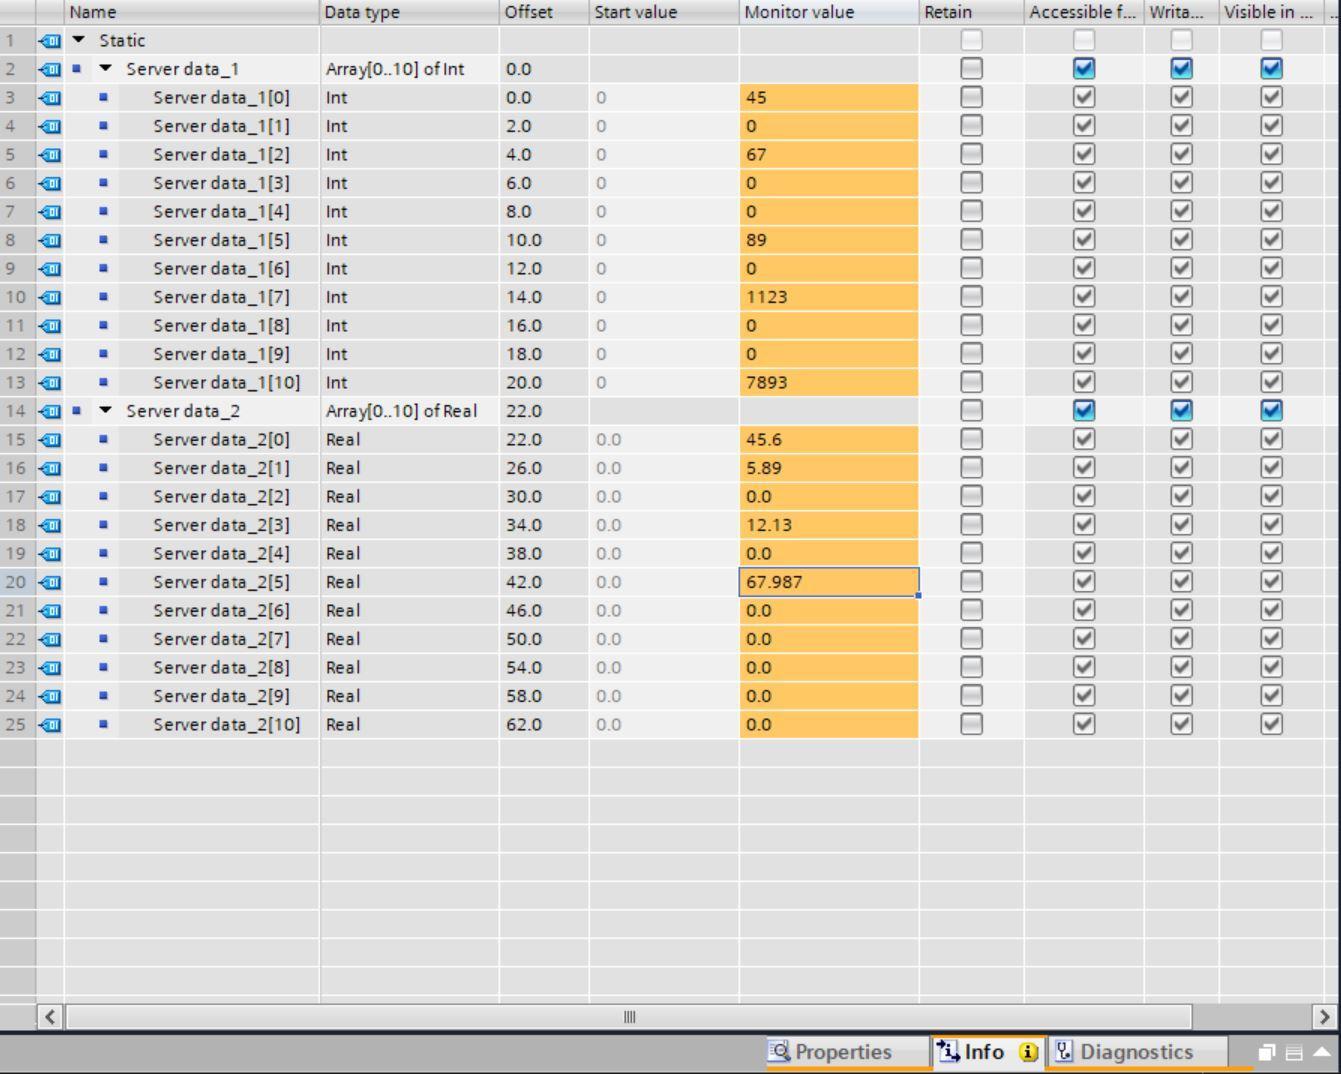Float the inspector window using the restore icon
This screenshot has height=1074, width=1341.
[x=1267, y=1052]
